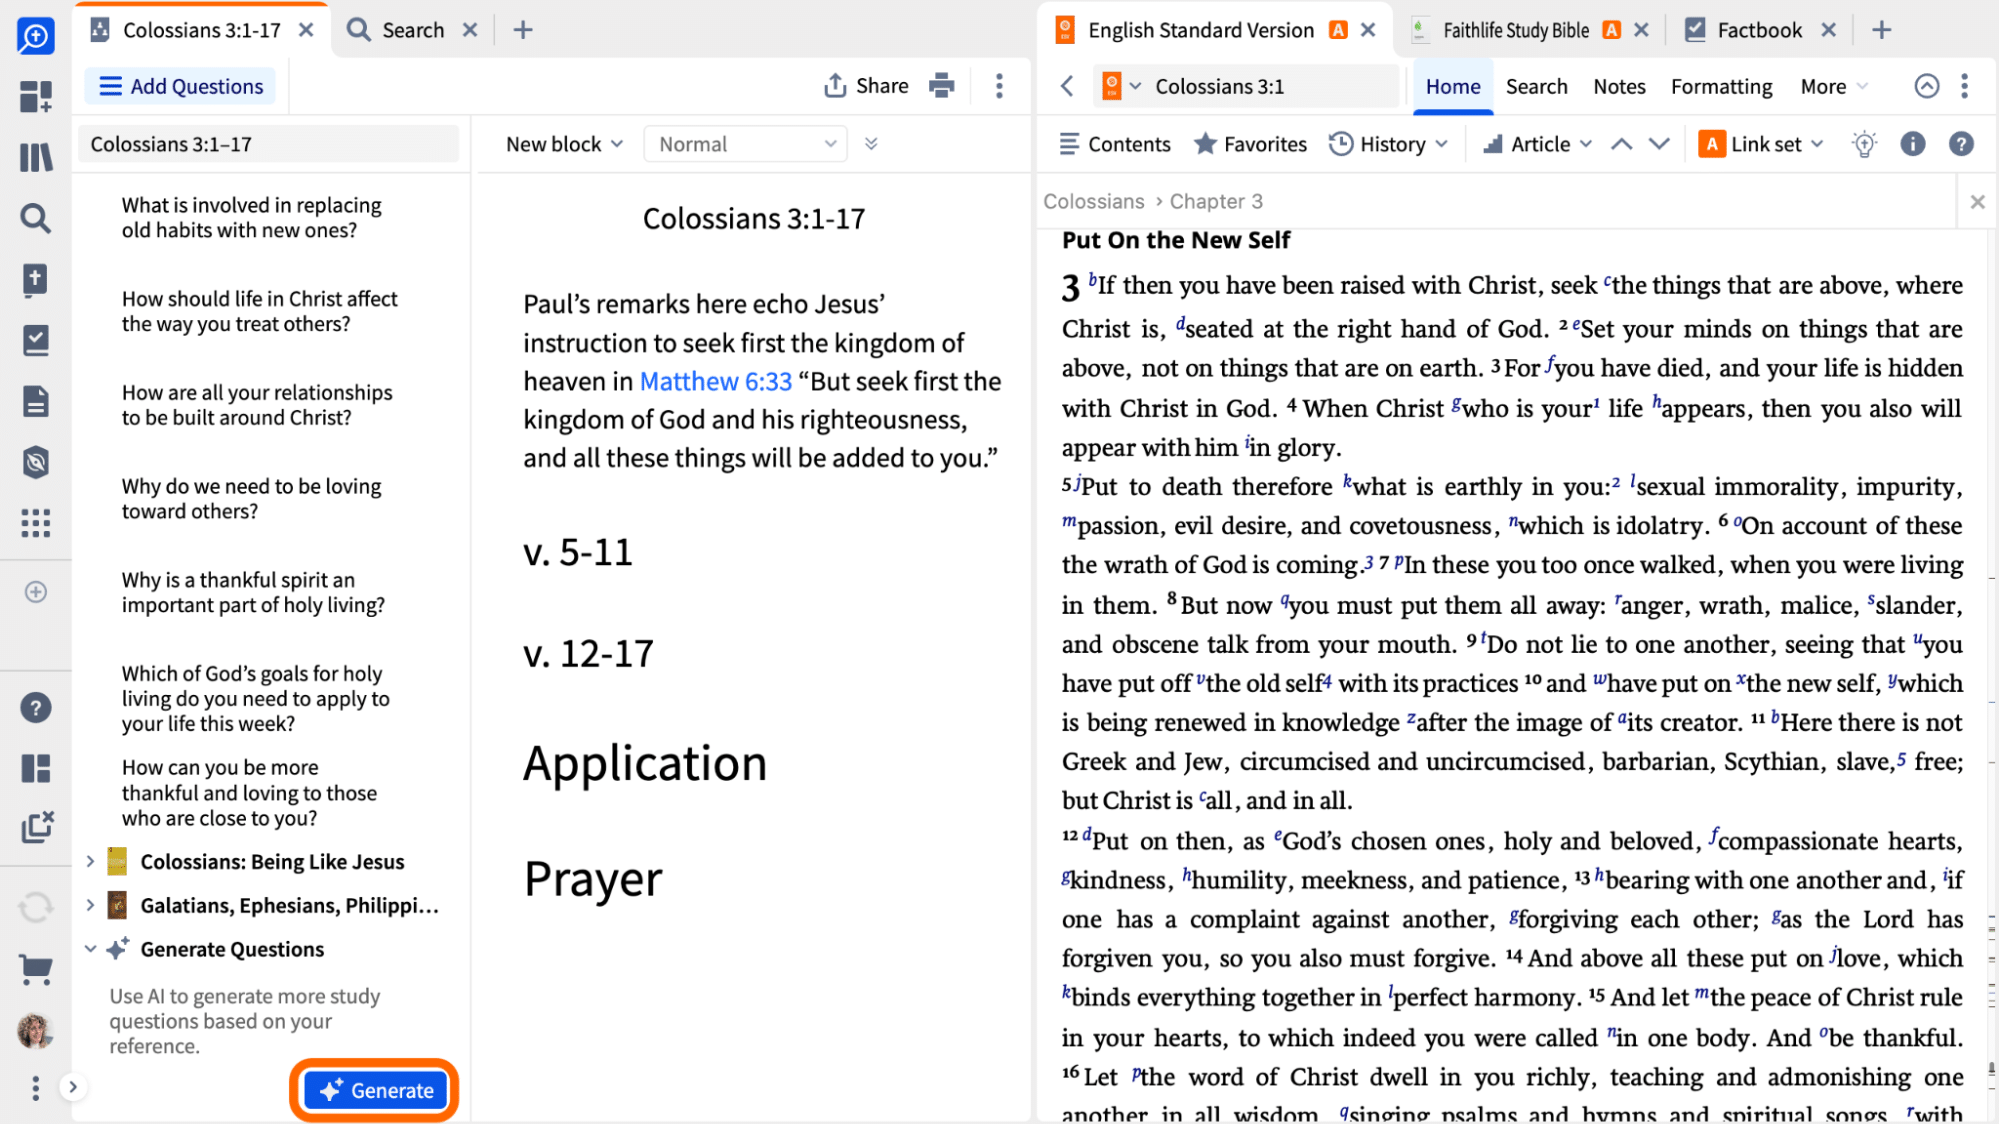Click the Chapter 3 breadcrumb
The image size is (1999, 1125).
point(1216,201)
